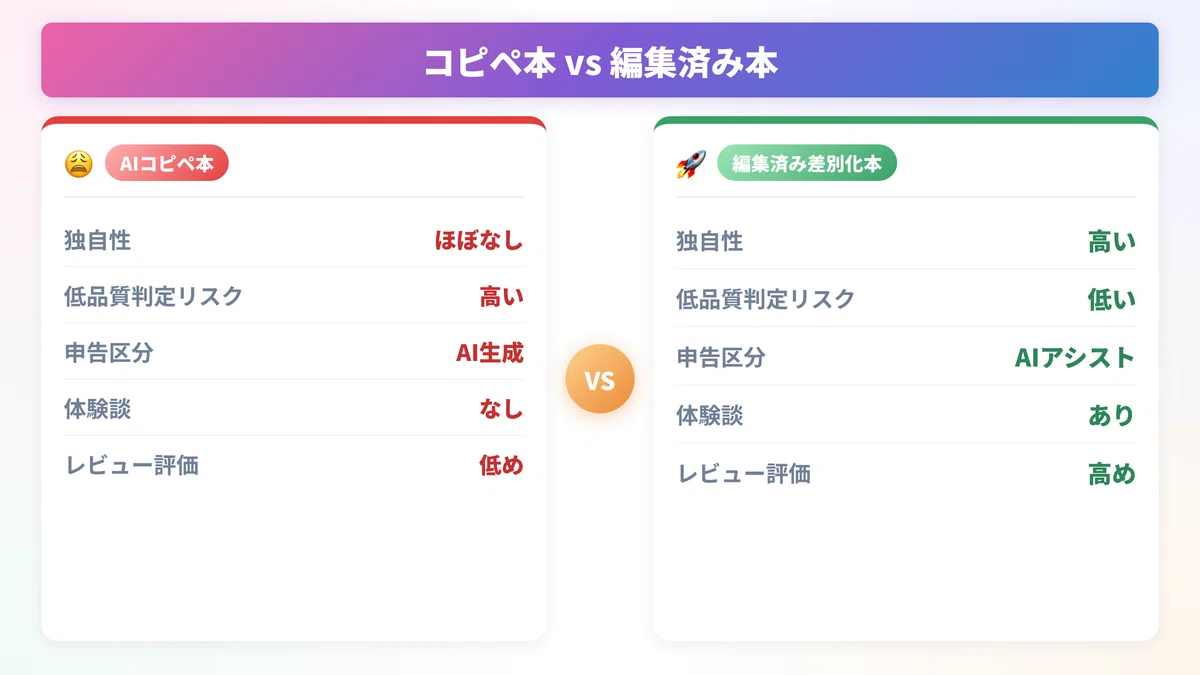Screen dimensions: 1200x675
Task: Click the green 高め review value
Action: 1112,473
